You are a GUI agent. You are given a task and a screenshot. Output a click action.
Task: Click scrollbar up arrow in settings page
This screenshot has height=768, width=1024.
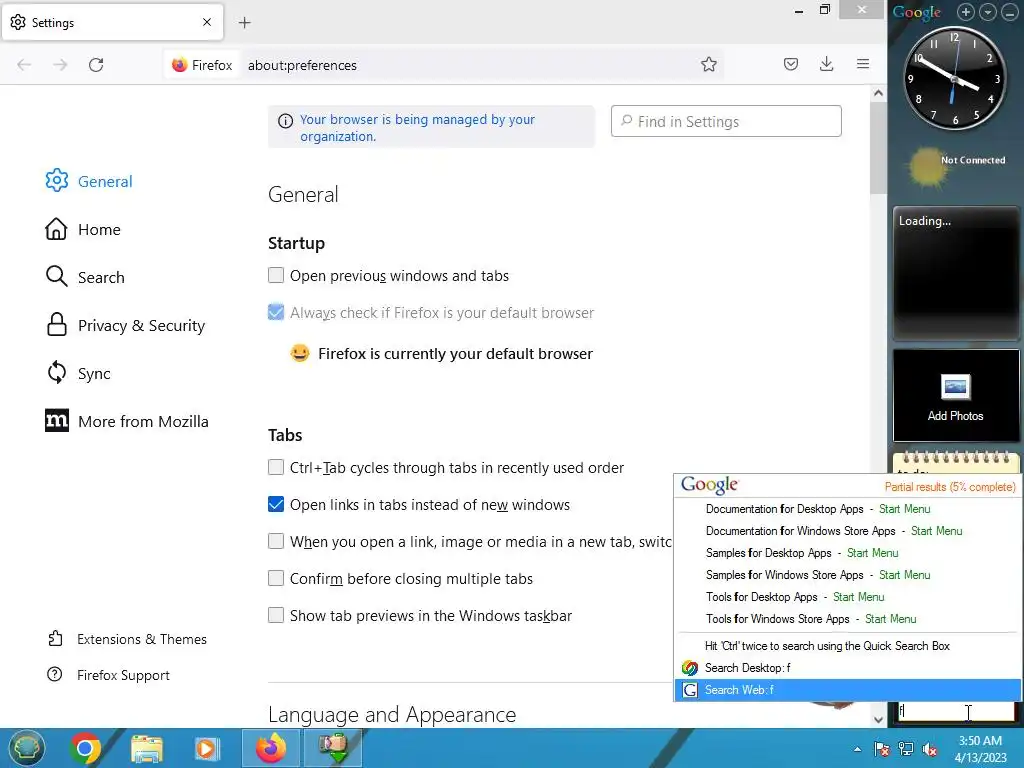click(878, 93)
